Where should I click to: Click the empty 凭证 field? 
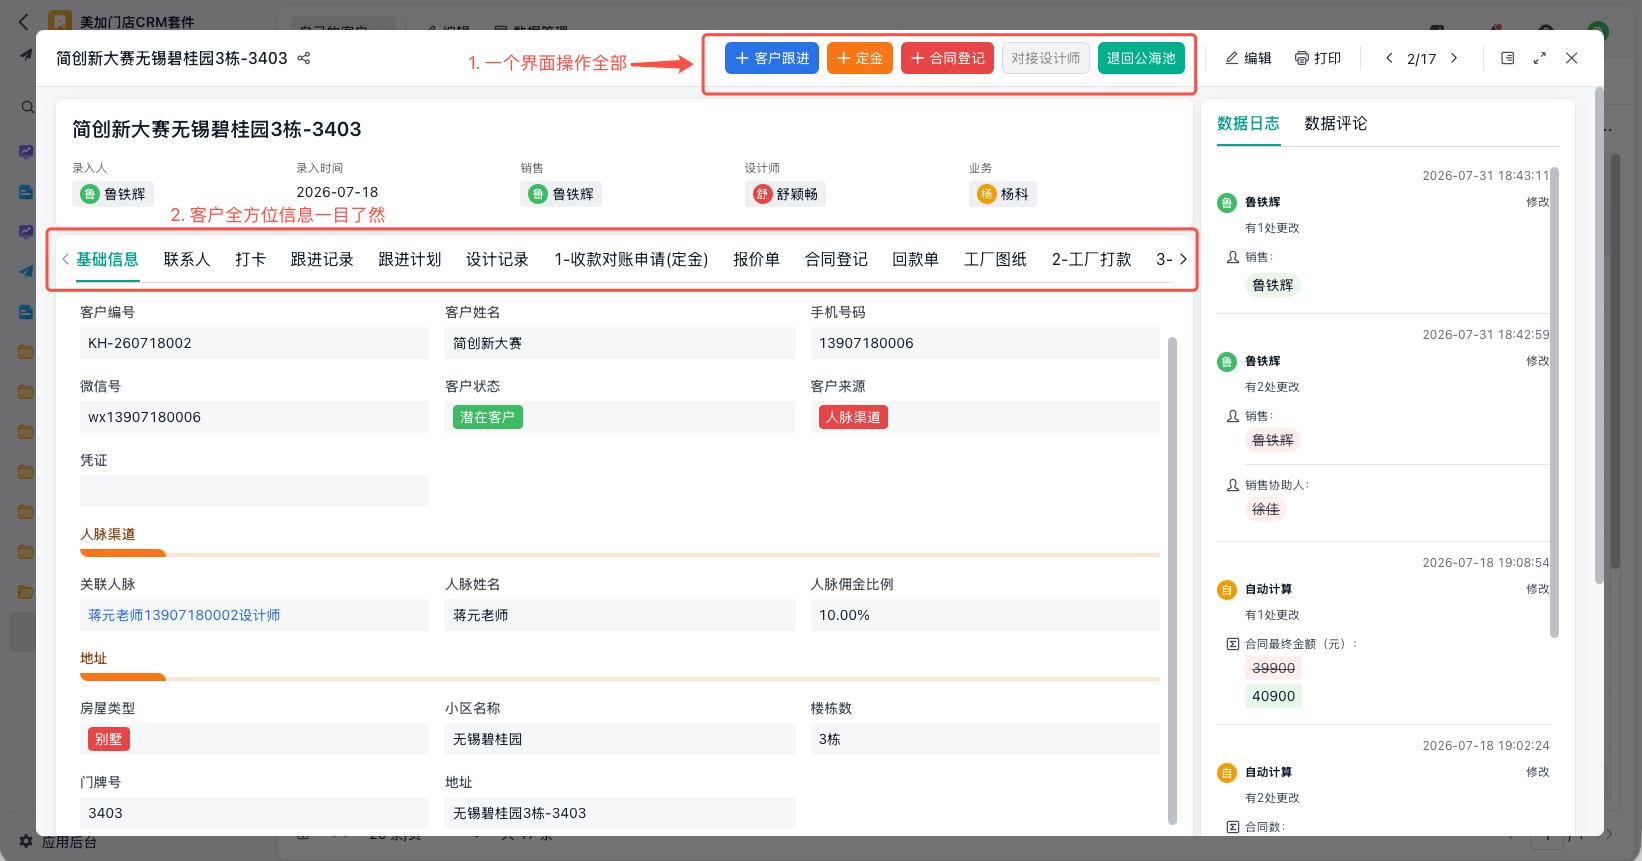click(254, 491)
